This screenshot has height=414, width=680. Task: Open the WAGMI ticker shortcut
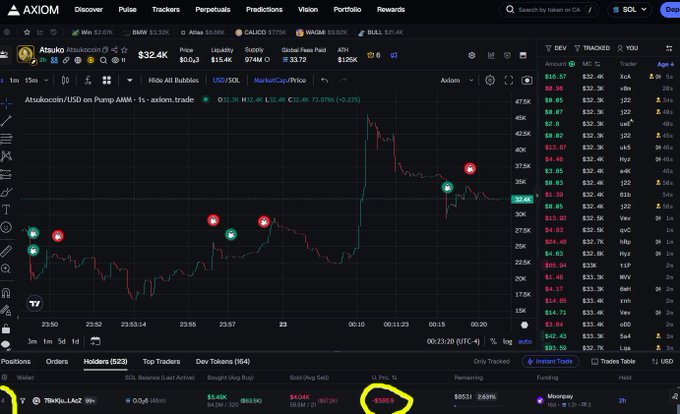click(322, 33)
